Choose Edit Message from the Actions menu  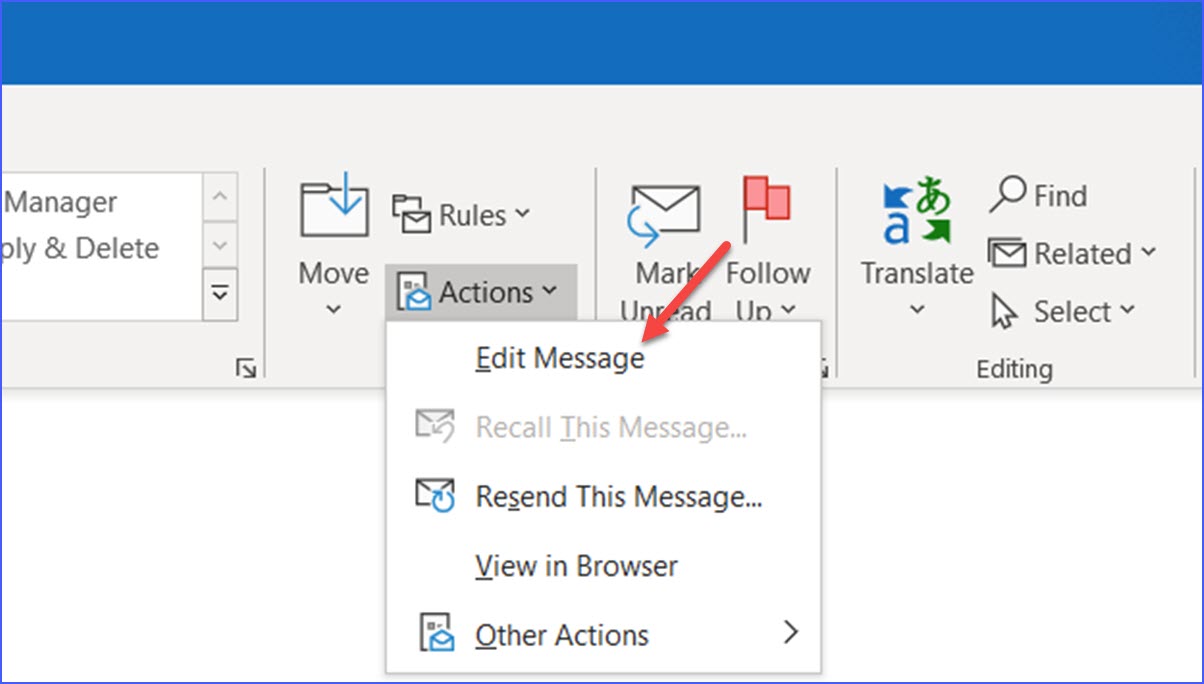(x=558, y=357)
